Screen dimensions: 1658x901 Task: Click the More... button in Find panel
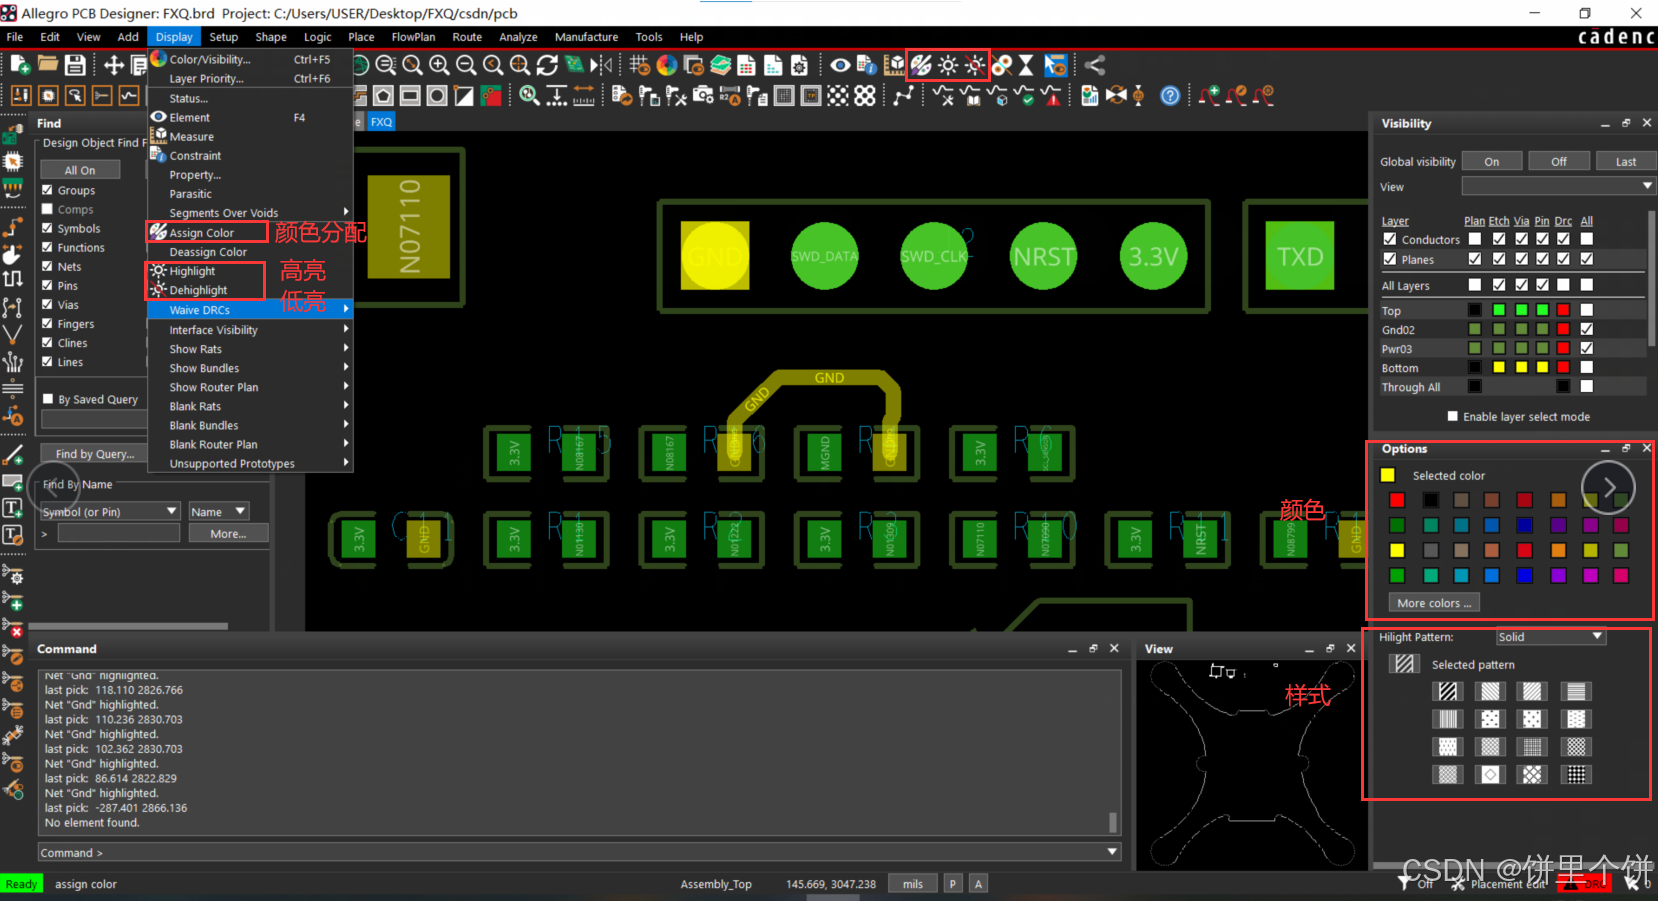tap(228, 533)
